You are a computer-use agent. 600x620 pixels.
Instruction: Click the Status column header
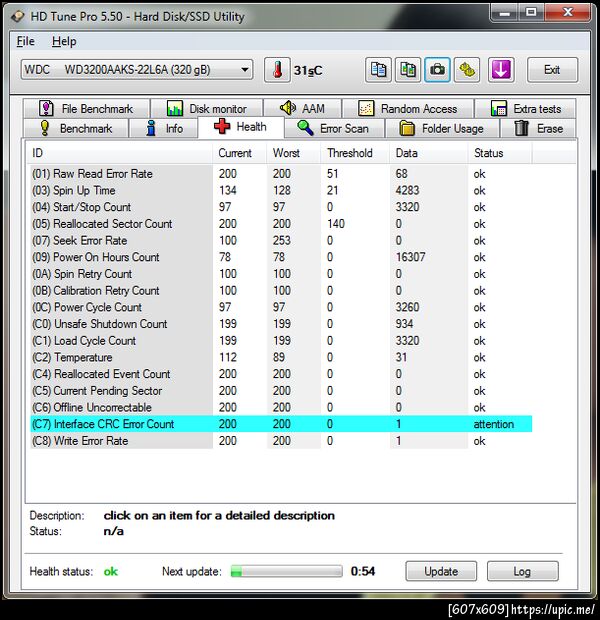500,153
